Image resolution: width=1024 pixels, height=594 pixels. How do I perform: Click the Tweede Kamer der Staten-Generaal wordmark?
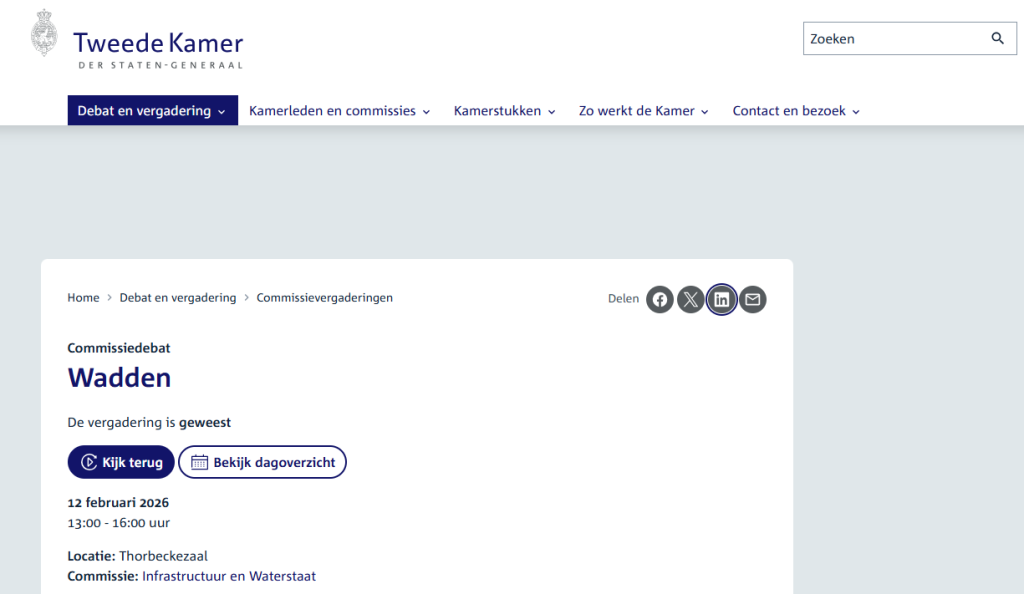158,49
